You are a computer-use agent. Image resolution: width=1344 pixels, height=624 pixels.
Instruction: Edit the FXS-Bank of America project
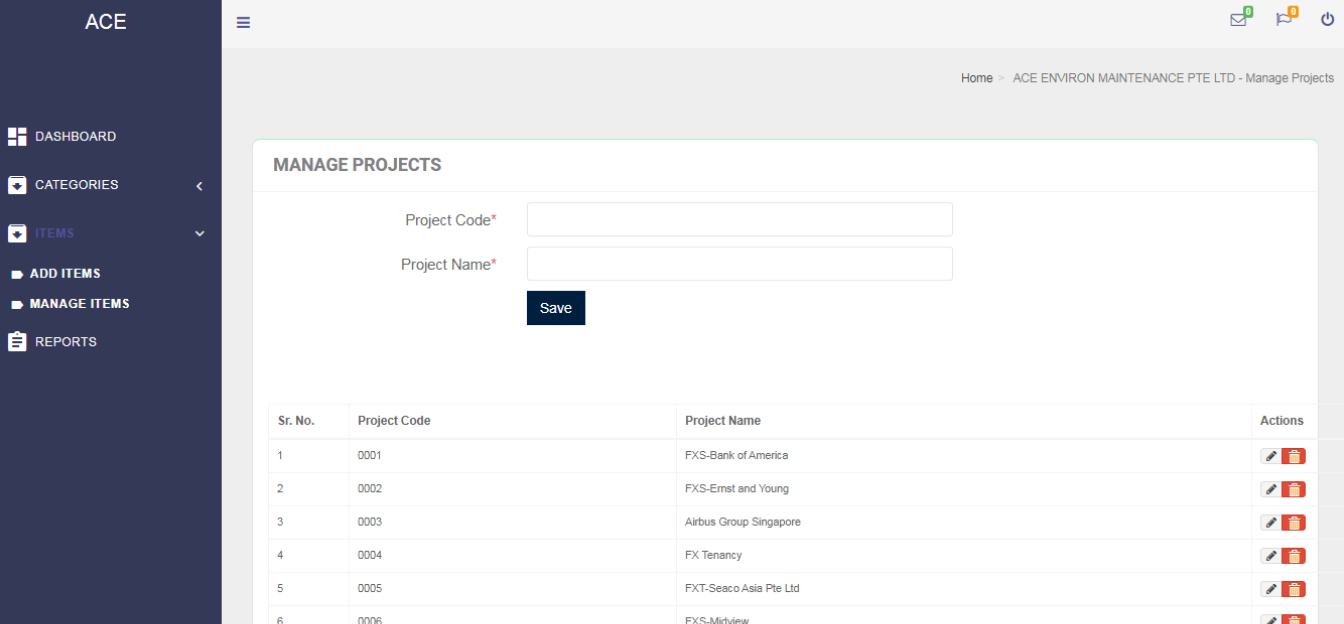(x=1270, y=456)
